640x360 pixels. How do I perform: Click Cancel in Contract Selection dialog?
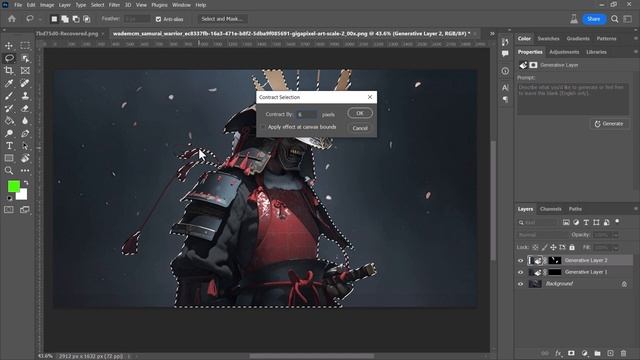(x=360, y=128)
